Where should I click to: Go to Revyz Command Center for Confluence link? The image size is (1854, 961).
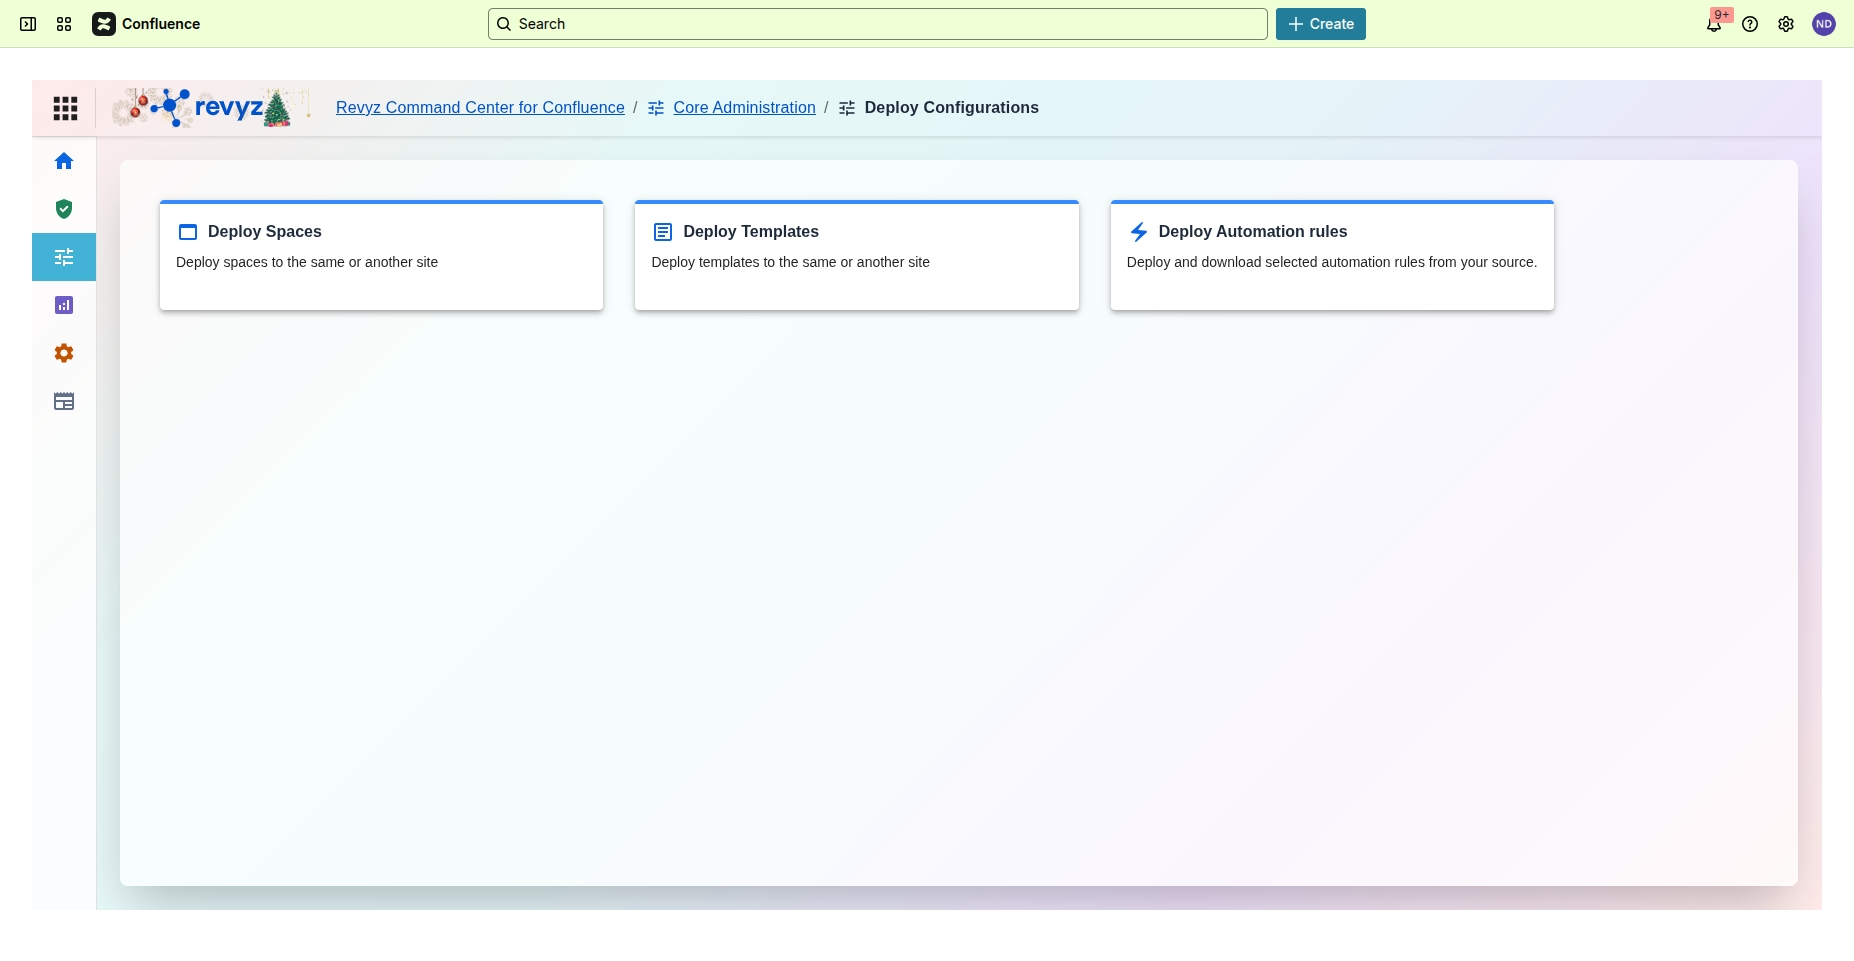pos(480,108)
